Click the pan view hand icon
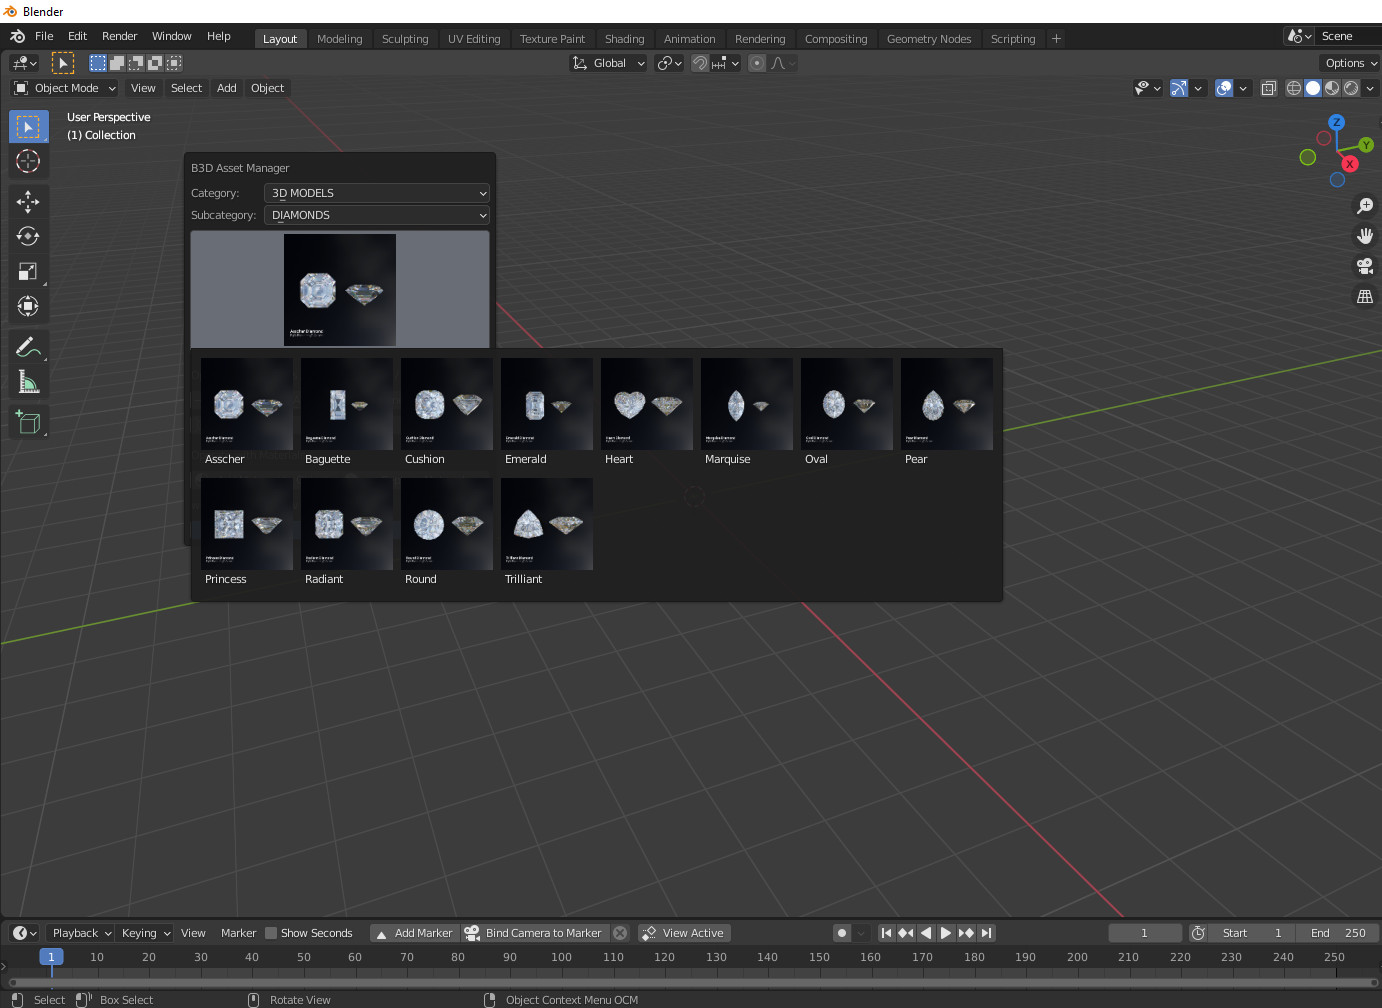Viewport: 1382px width, 1008px height. click(1364, 236)
